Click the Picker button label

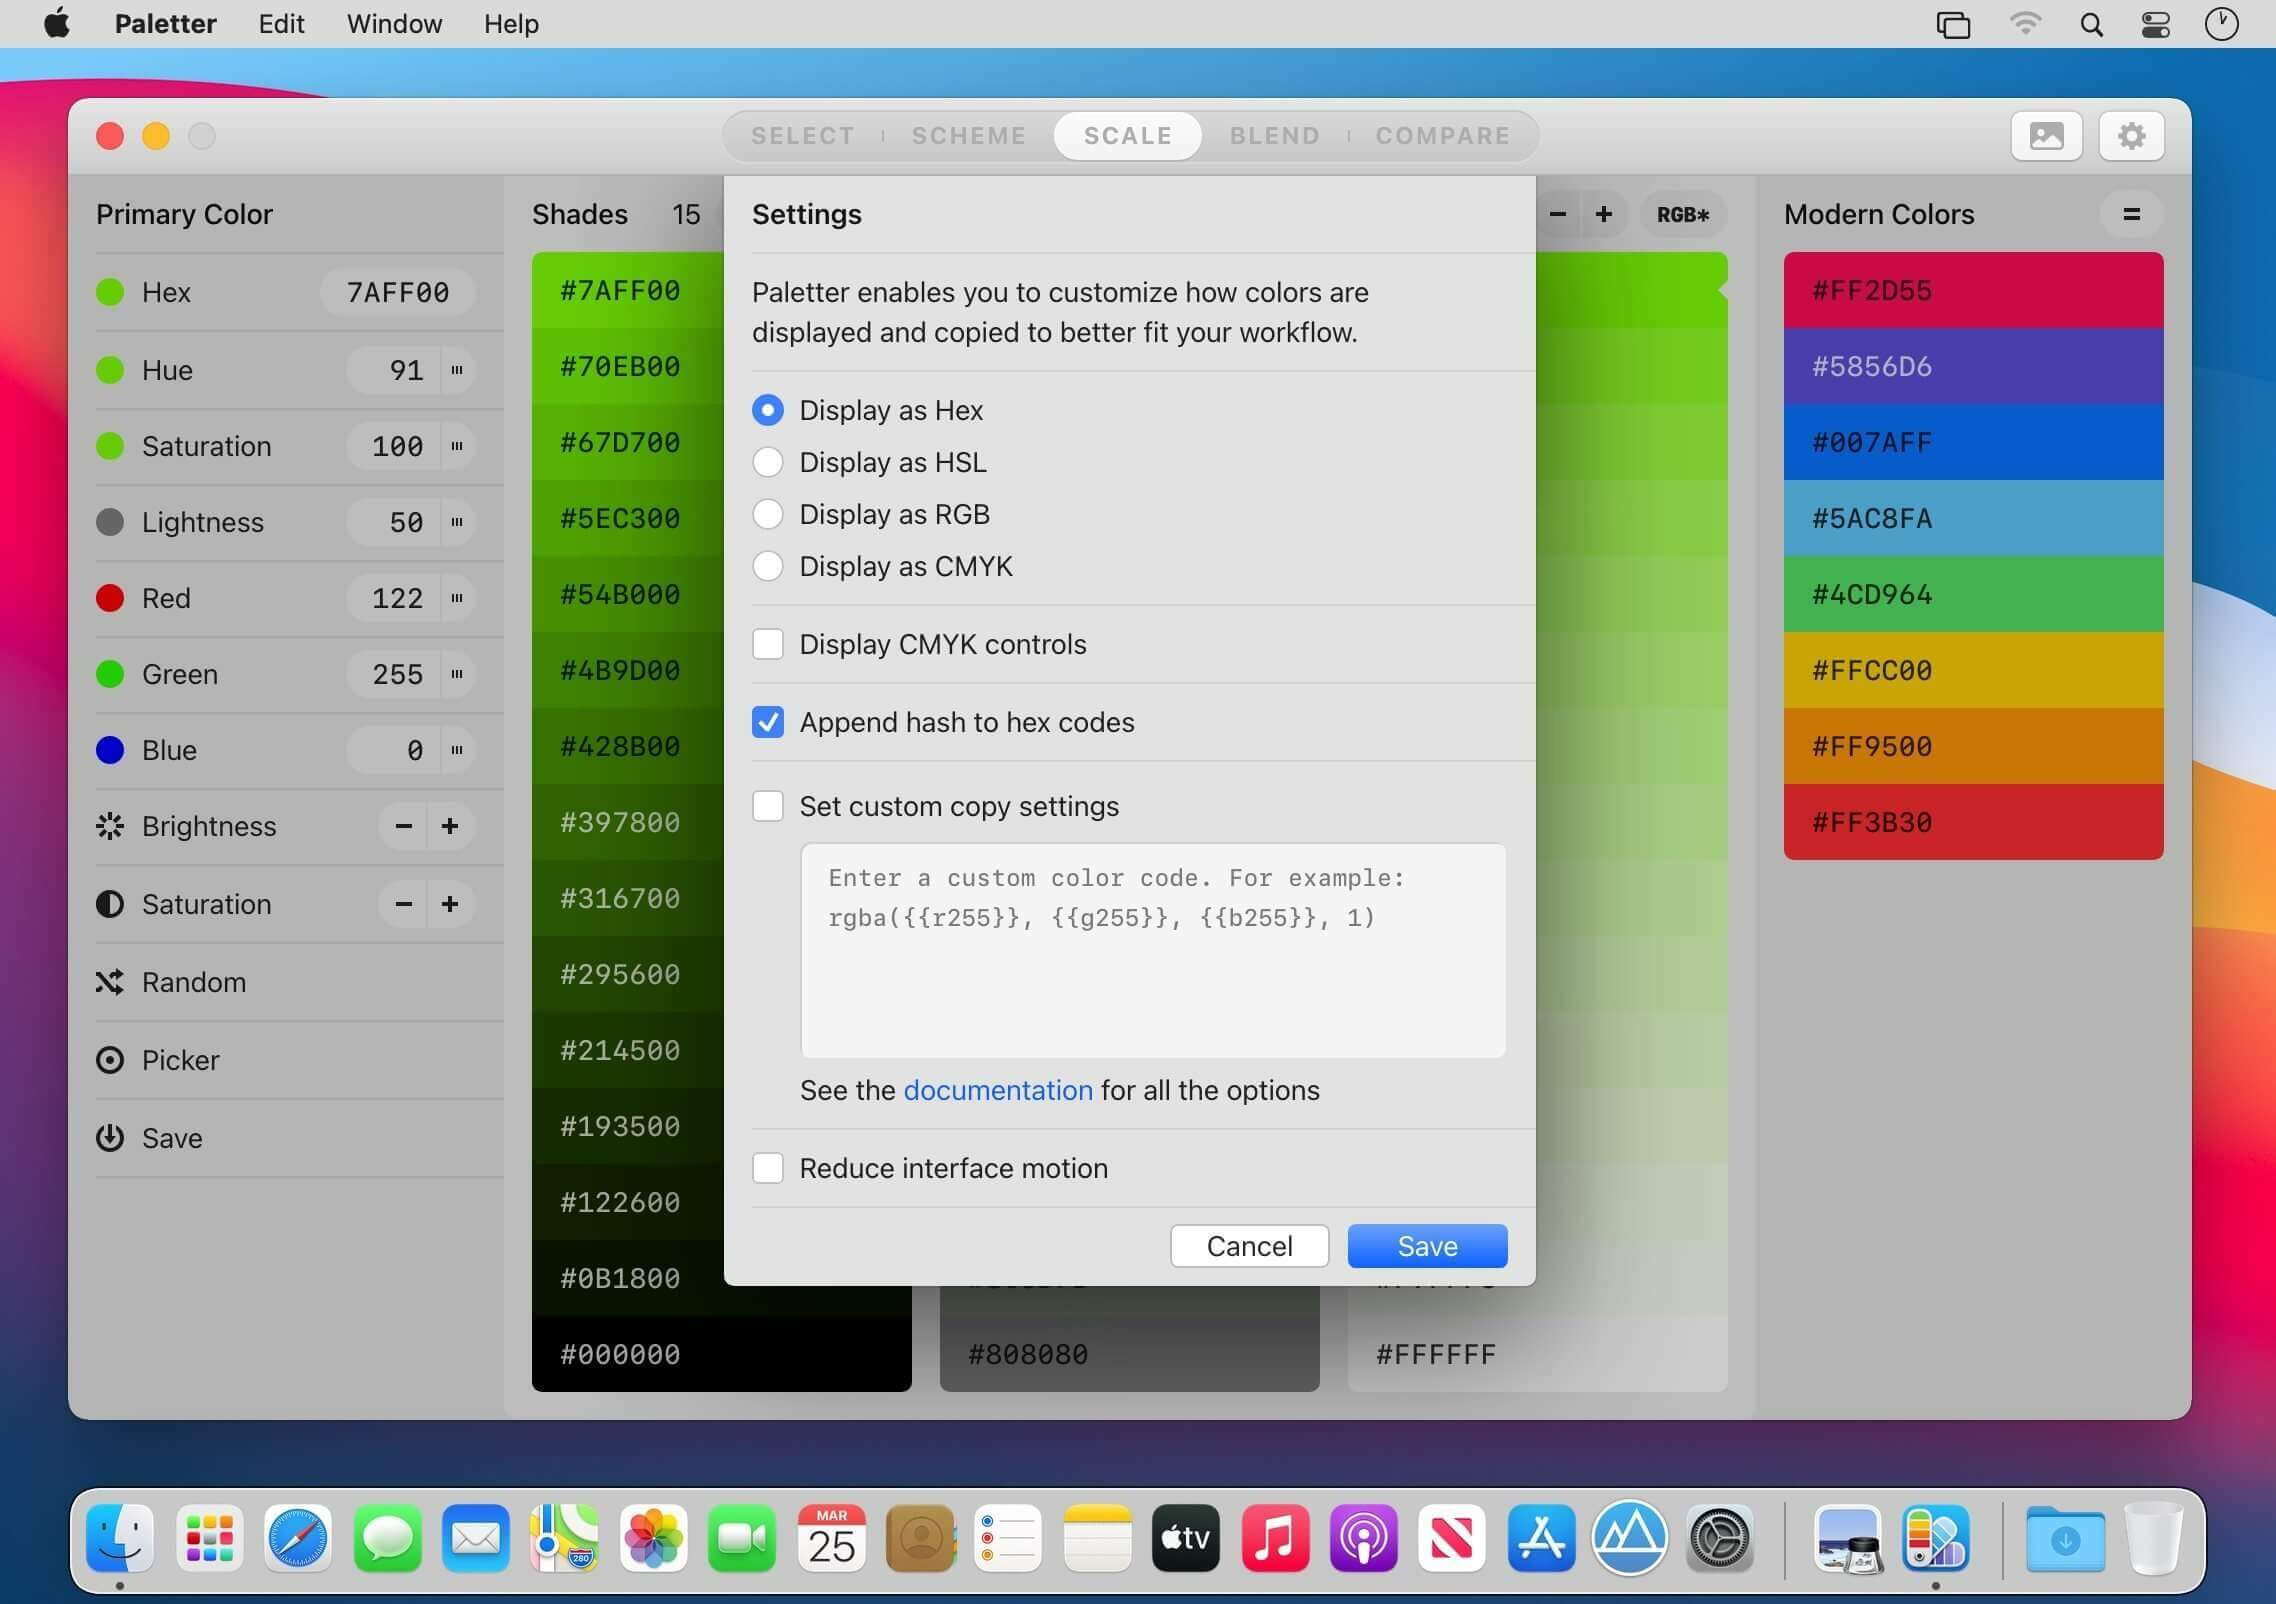click(180, 1060)
